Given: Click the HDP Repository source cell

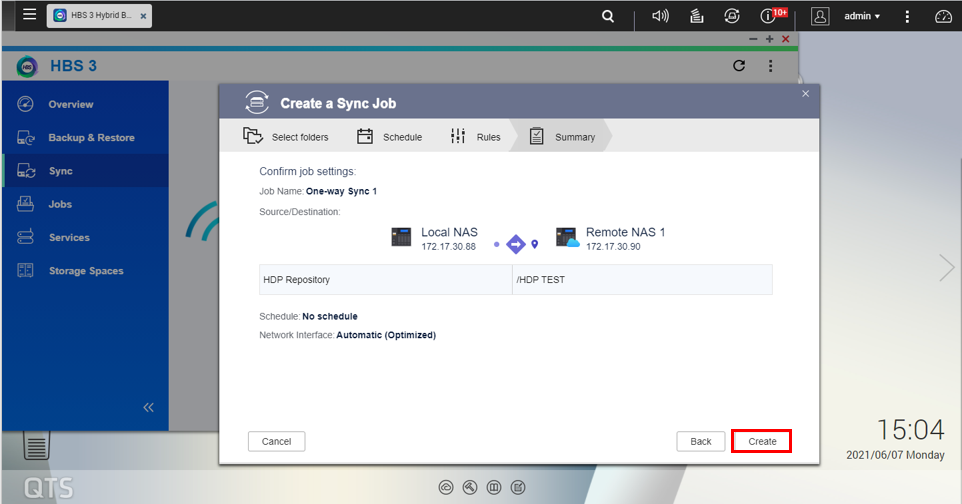Looking at the screenshot, I should (x=386, y=279).
